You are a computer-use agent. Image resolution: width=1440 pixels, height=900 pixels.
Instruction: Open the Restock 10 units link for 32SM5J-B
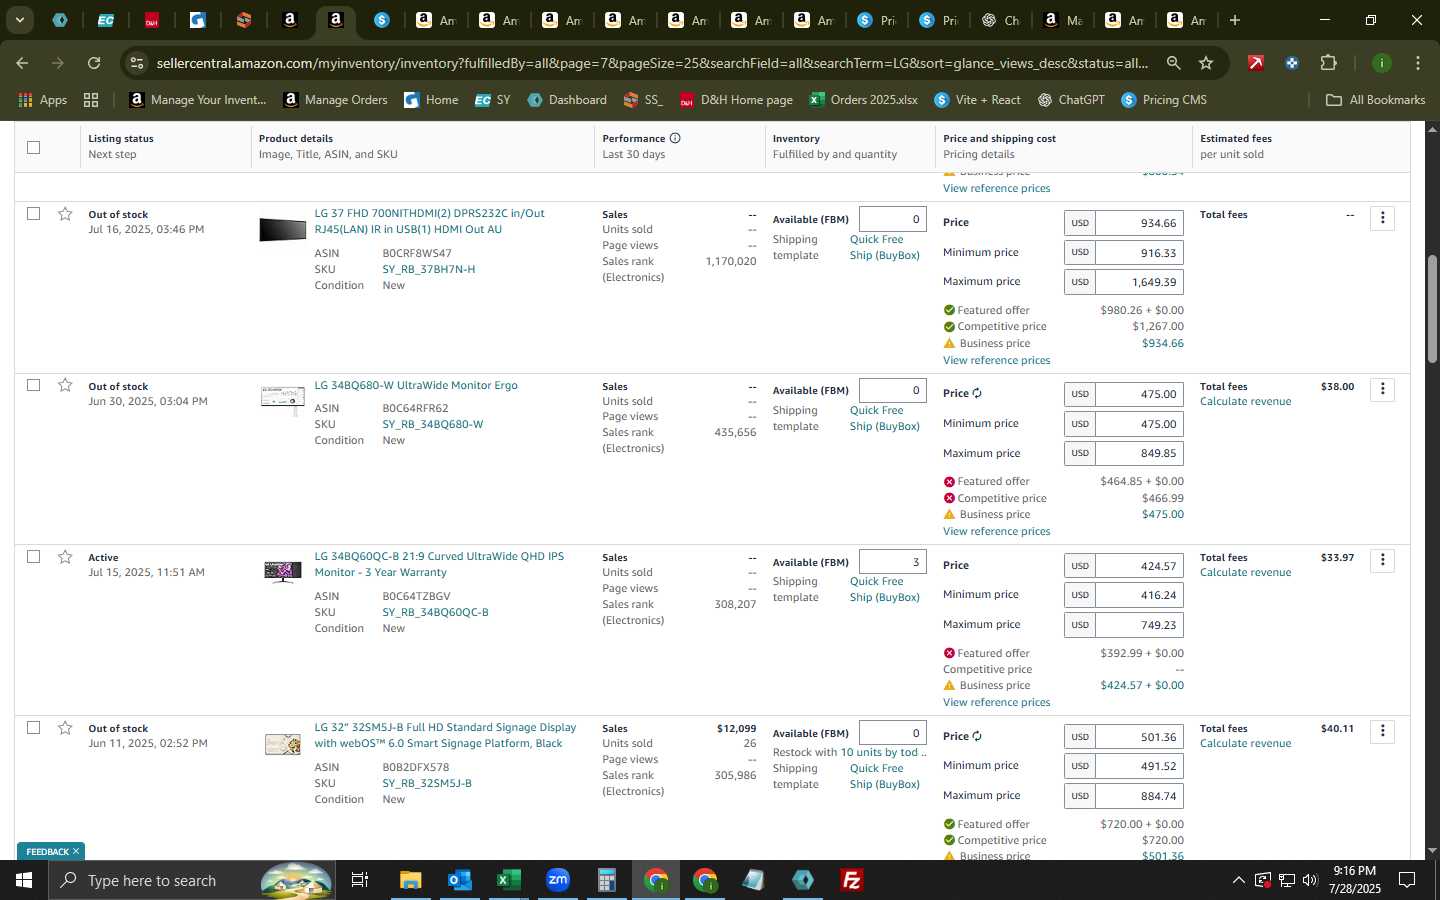tap(883, 752)
